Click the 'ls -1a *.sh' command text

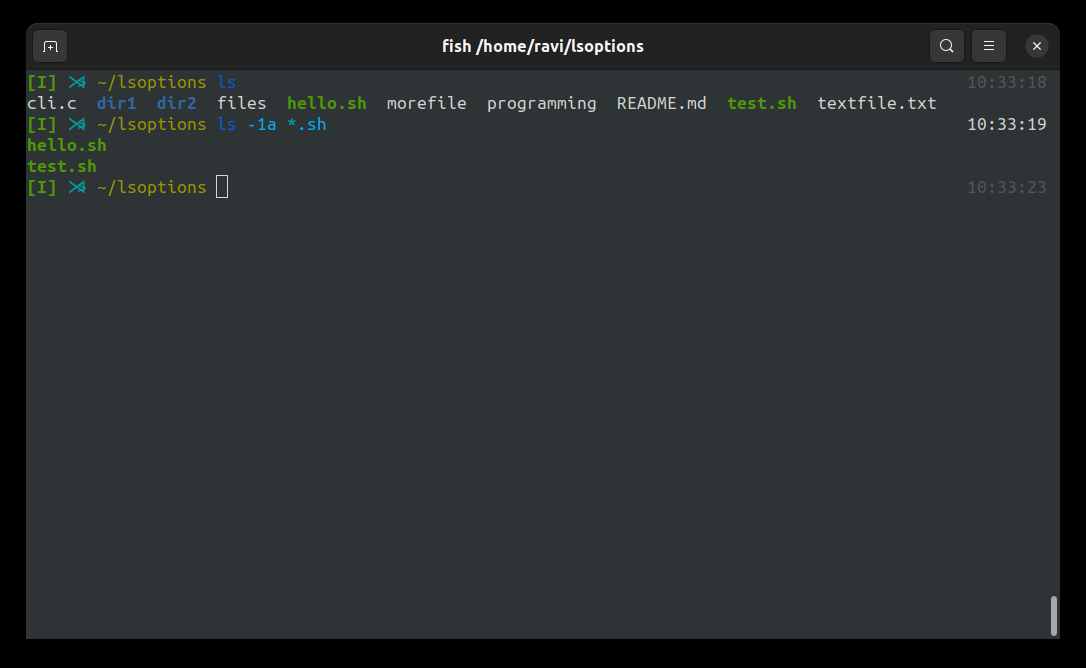coord(271,124)
